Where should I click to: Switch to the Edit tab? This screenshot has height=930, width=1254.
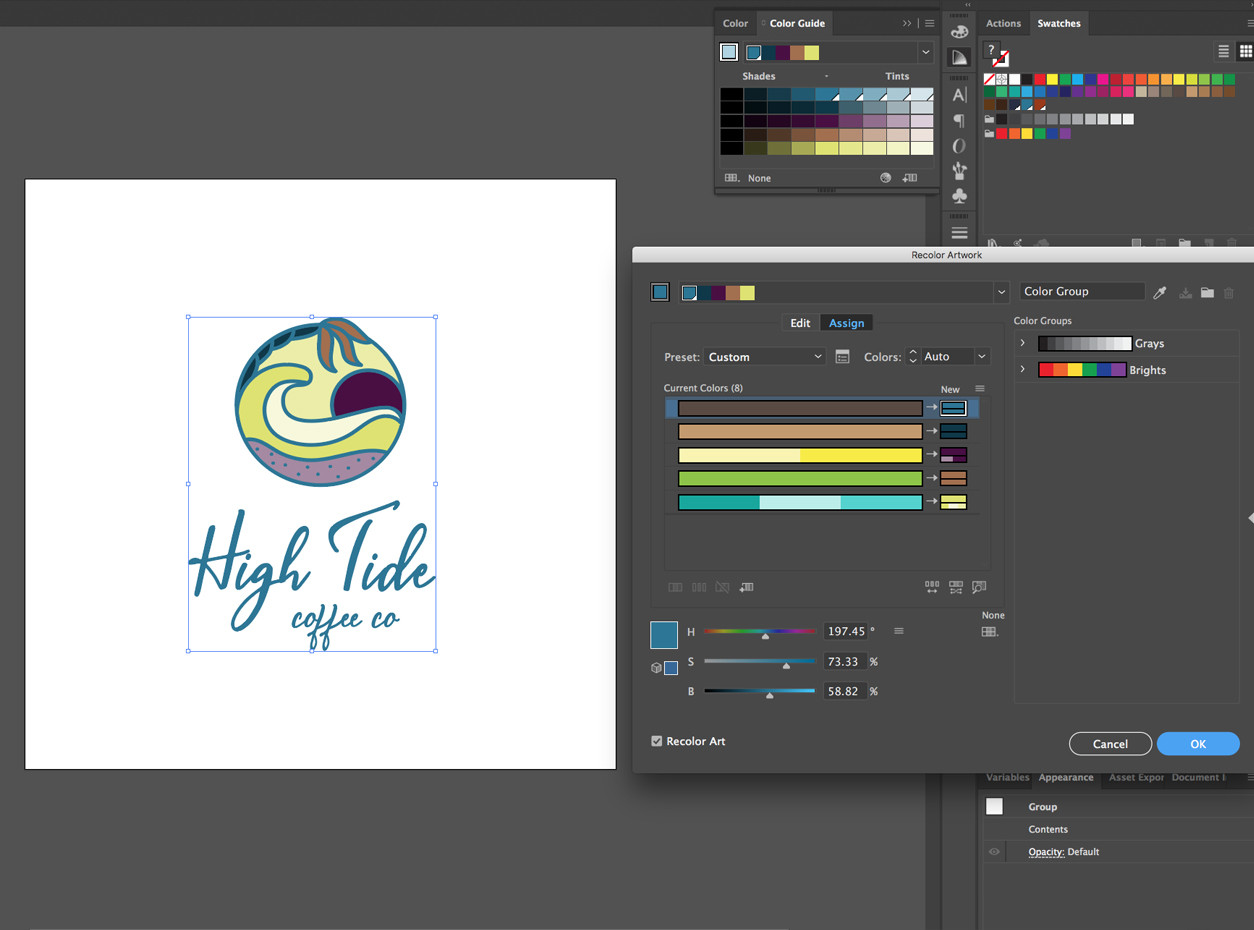[800, 323]
